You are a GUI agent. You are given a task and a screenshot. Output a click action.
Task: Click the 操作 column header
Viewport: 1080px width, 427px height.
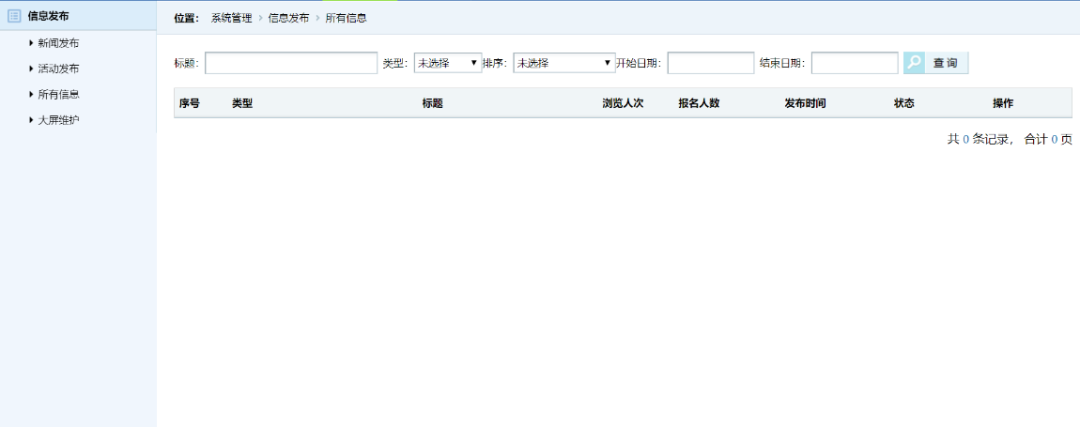click(1003, 103)
